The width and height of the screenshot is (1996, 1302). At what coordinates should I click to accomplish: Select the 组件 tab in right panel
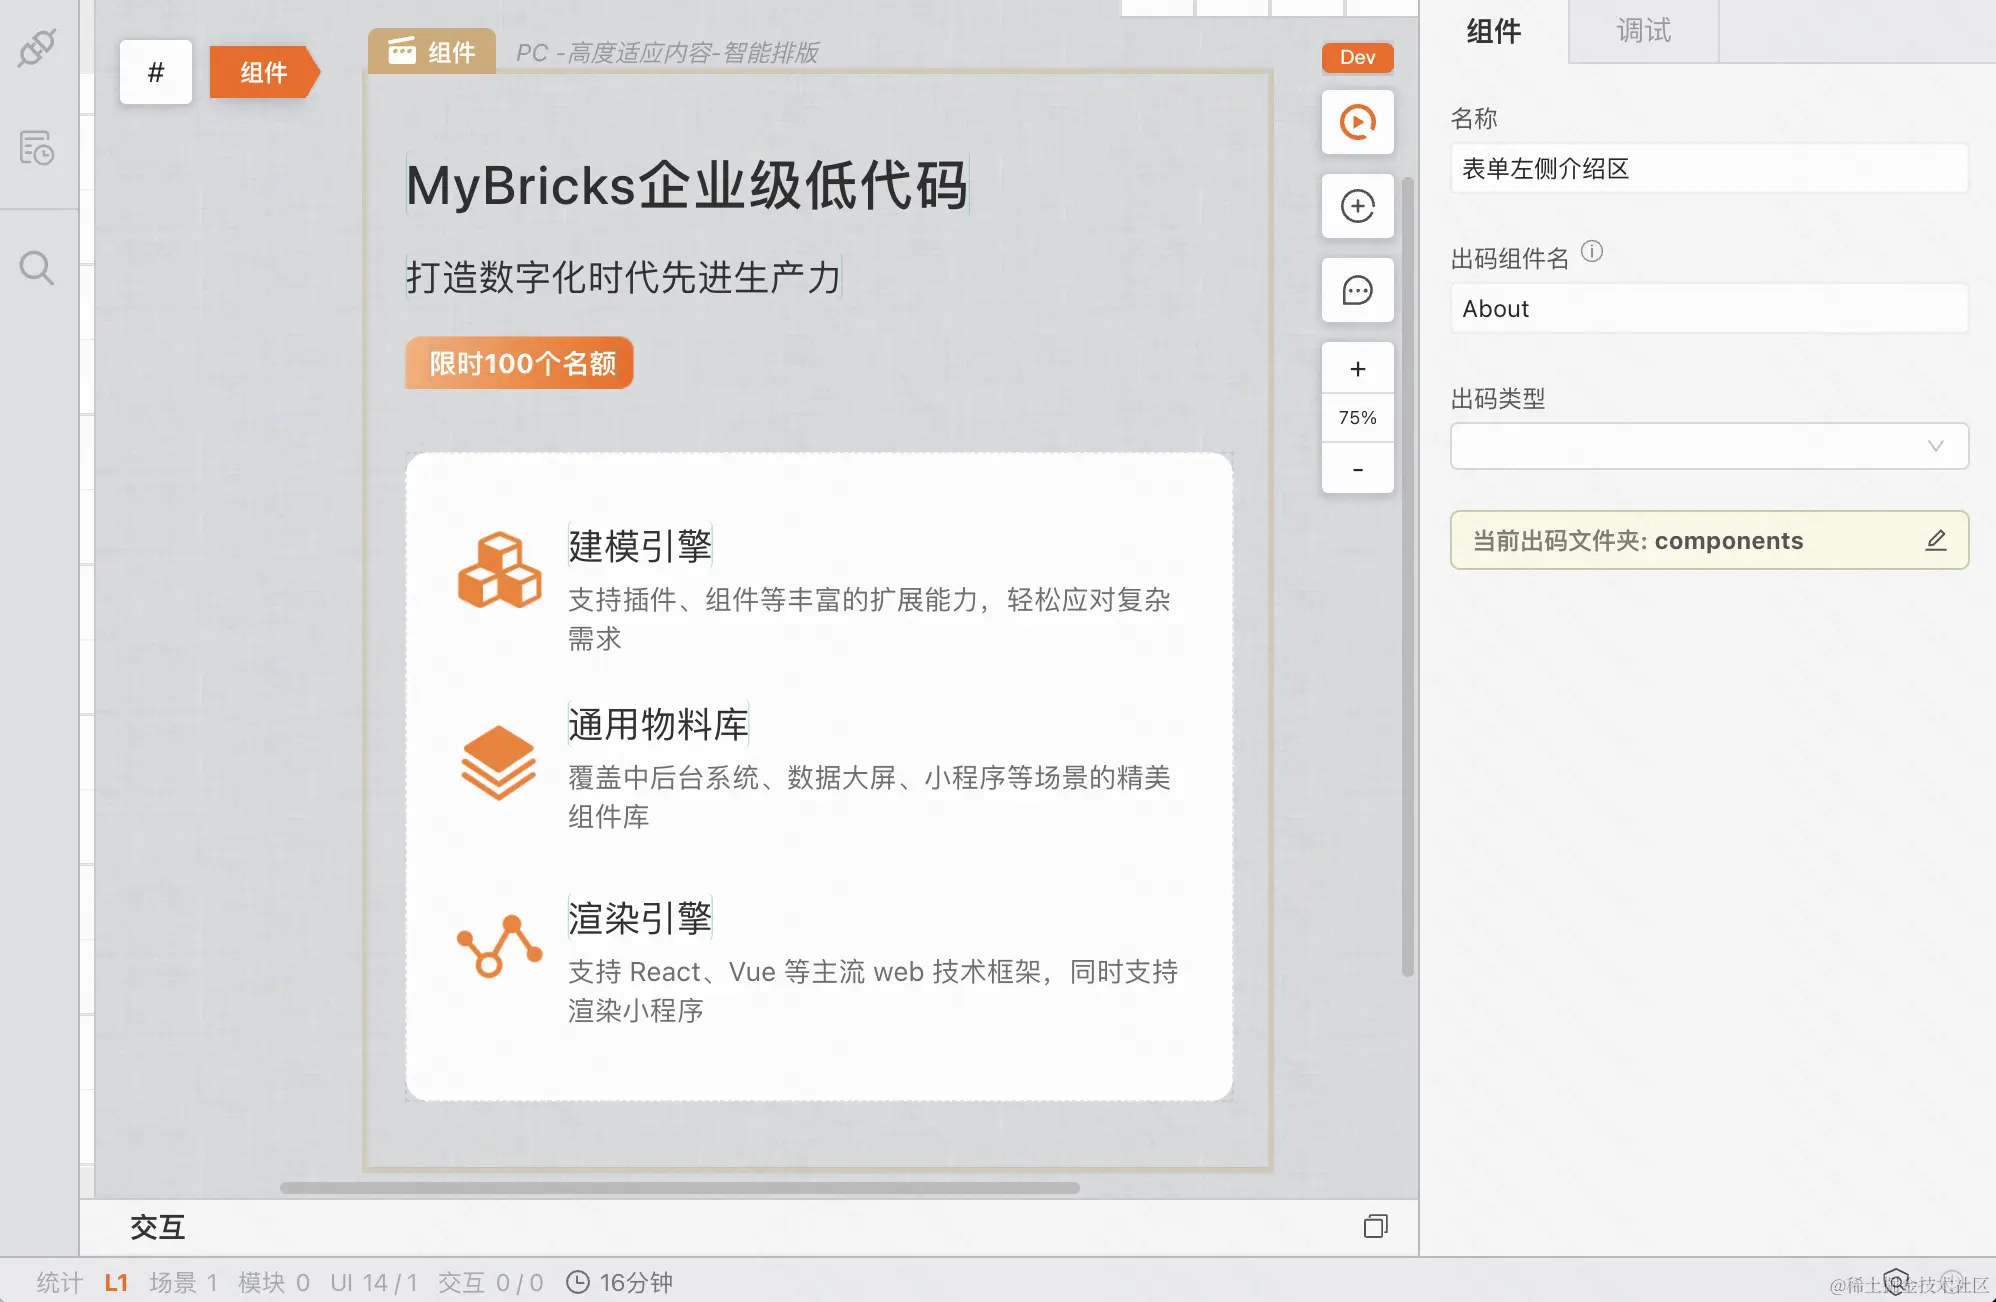pos(1493,31)
